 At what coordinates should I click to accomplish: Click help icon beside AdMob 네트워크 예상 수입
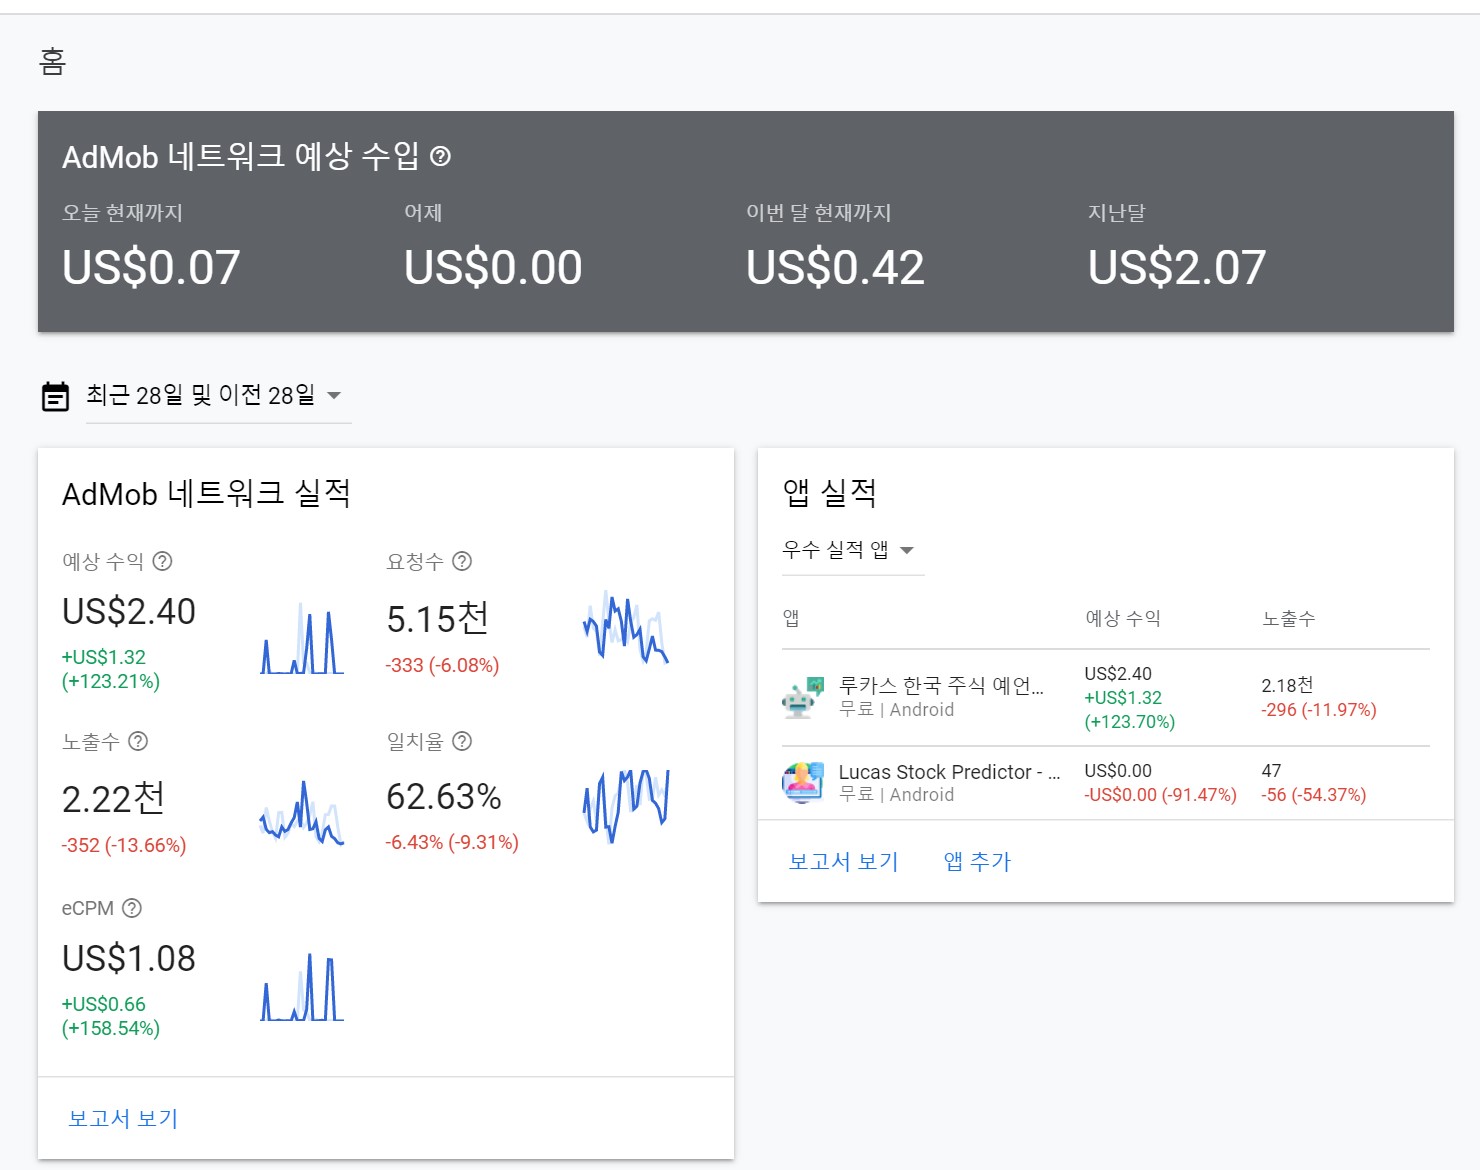coord(440,156)
